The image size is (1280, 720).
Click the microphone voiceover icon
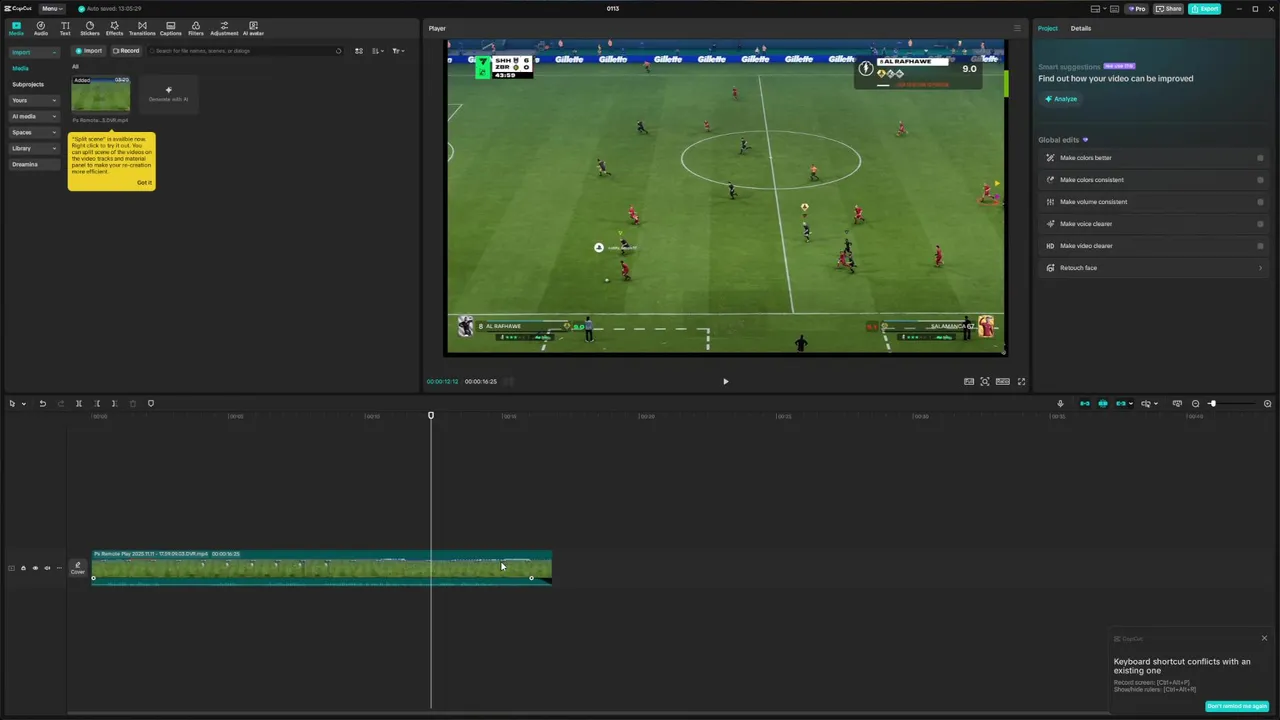point(1060,403)
